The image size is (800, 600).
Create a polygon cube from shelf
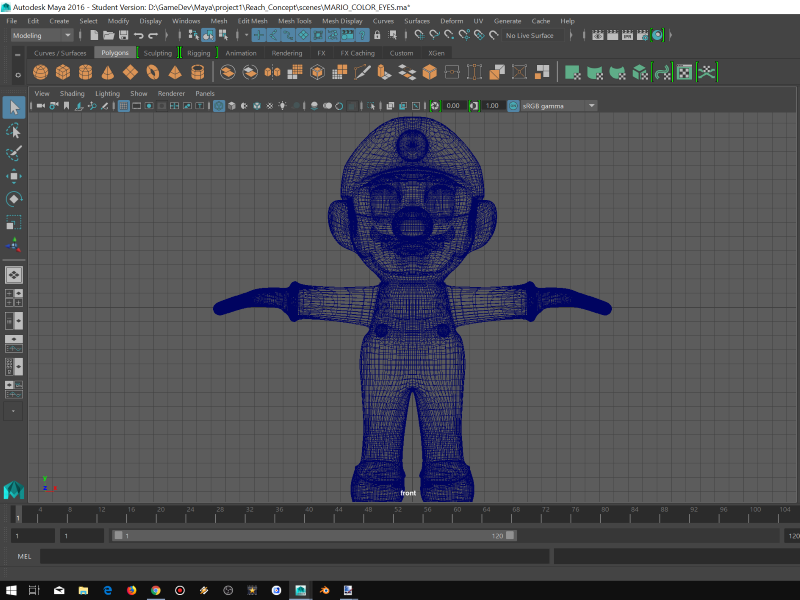click(63, 72)
